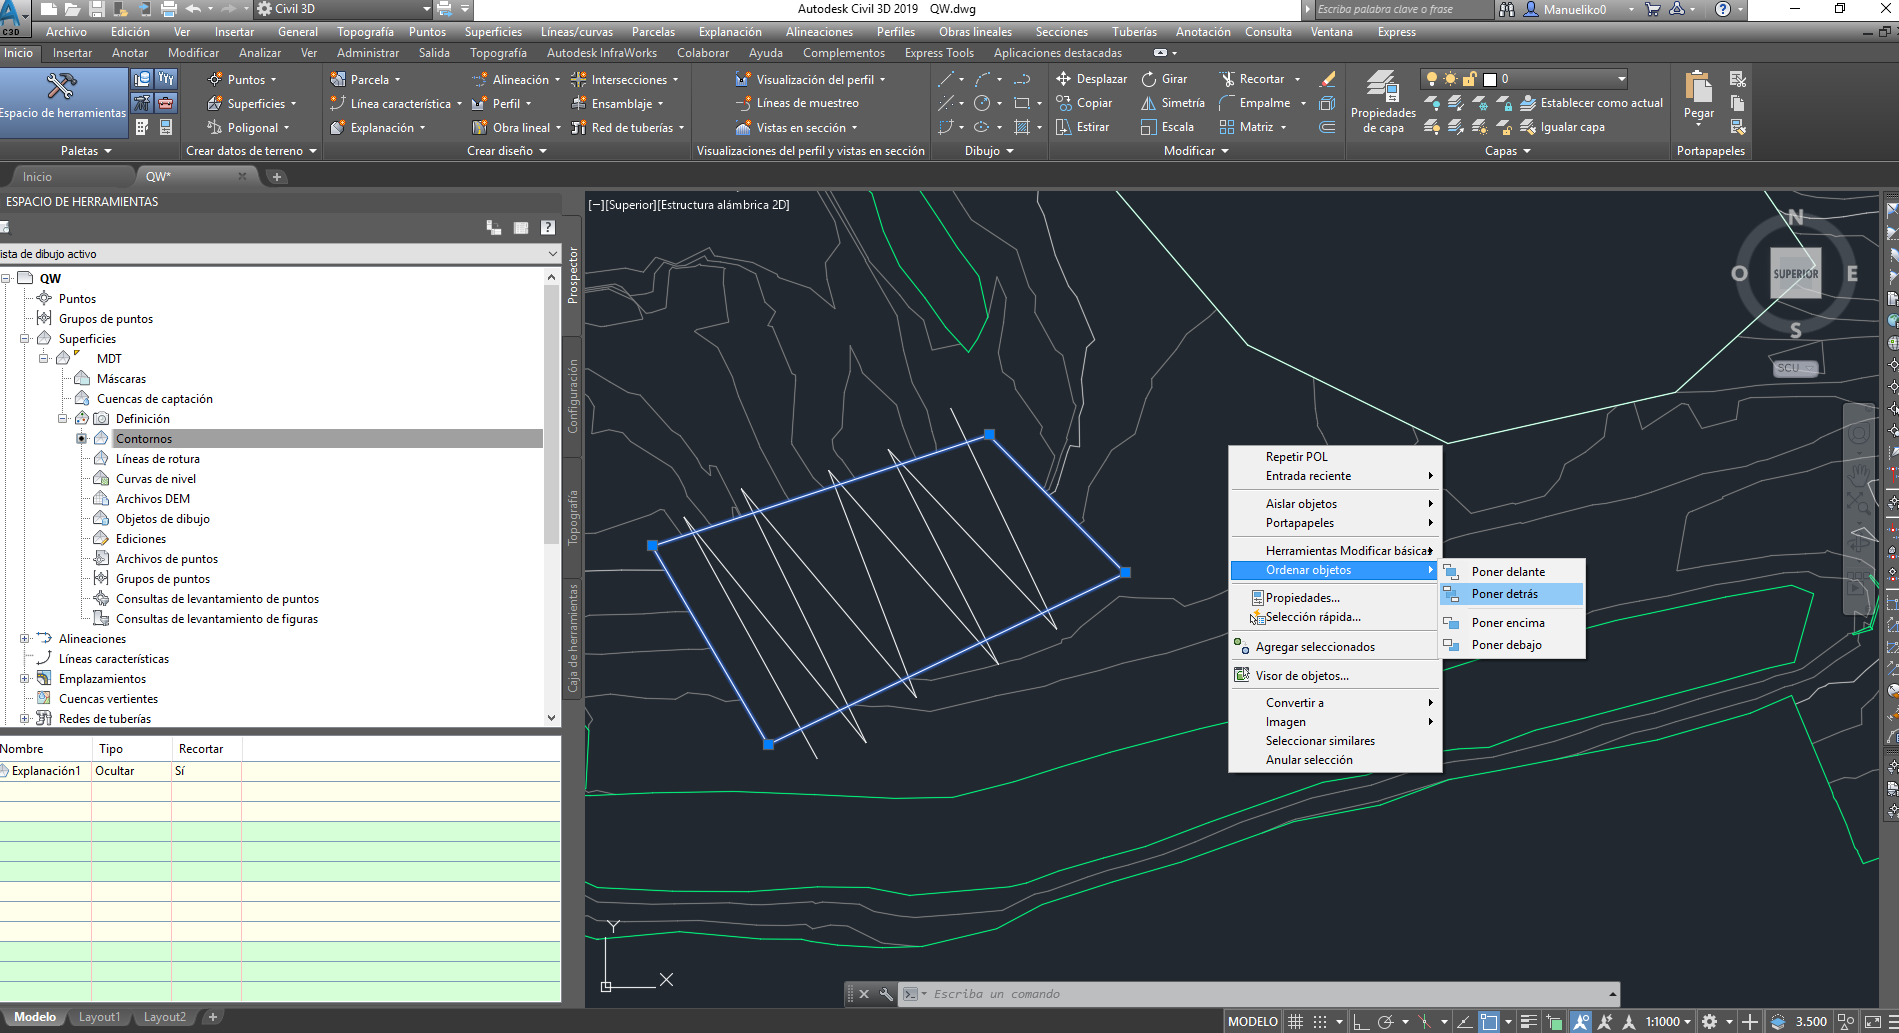Open the 1:1000 annotation scale dropdown

1669,1022
